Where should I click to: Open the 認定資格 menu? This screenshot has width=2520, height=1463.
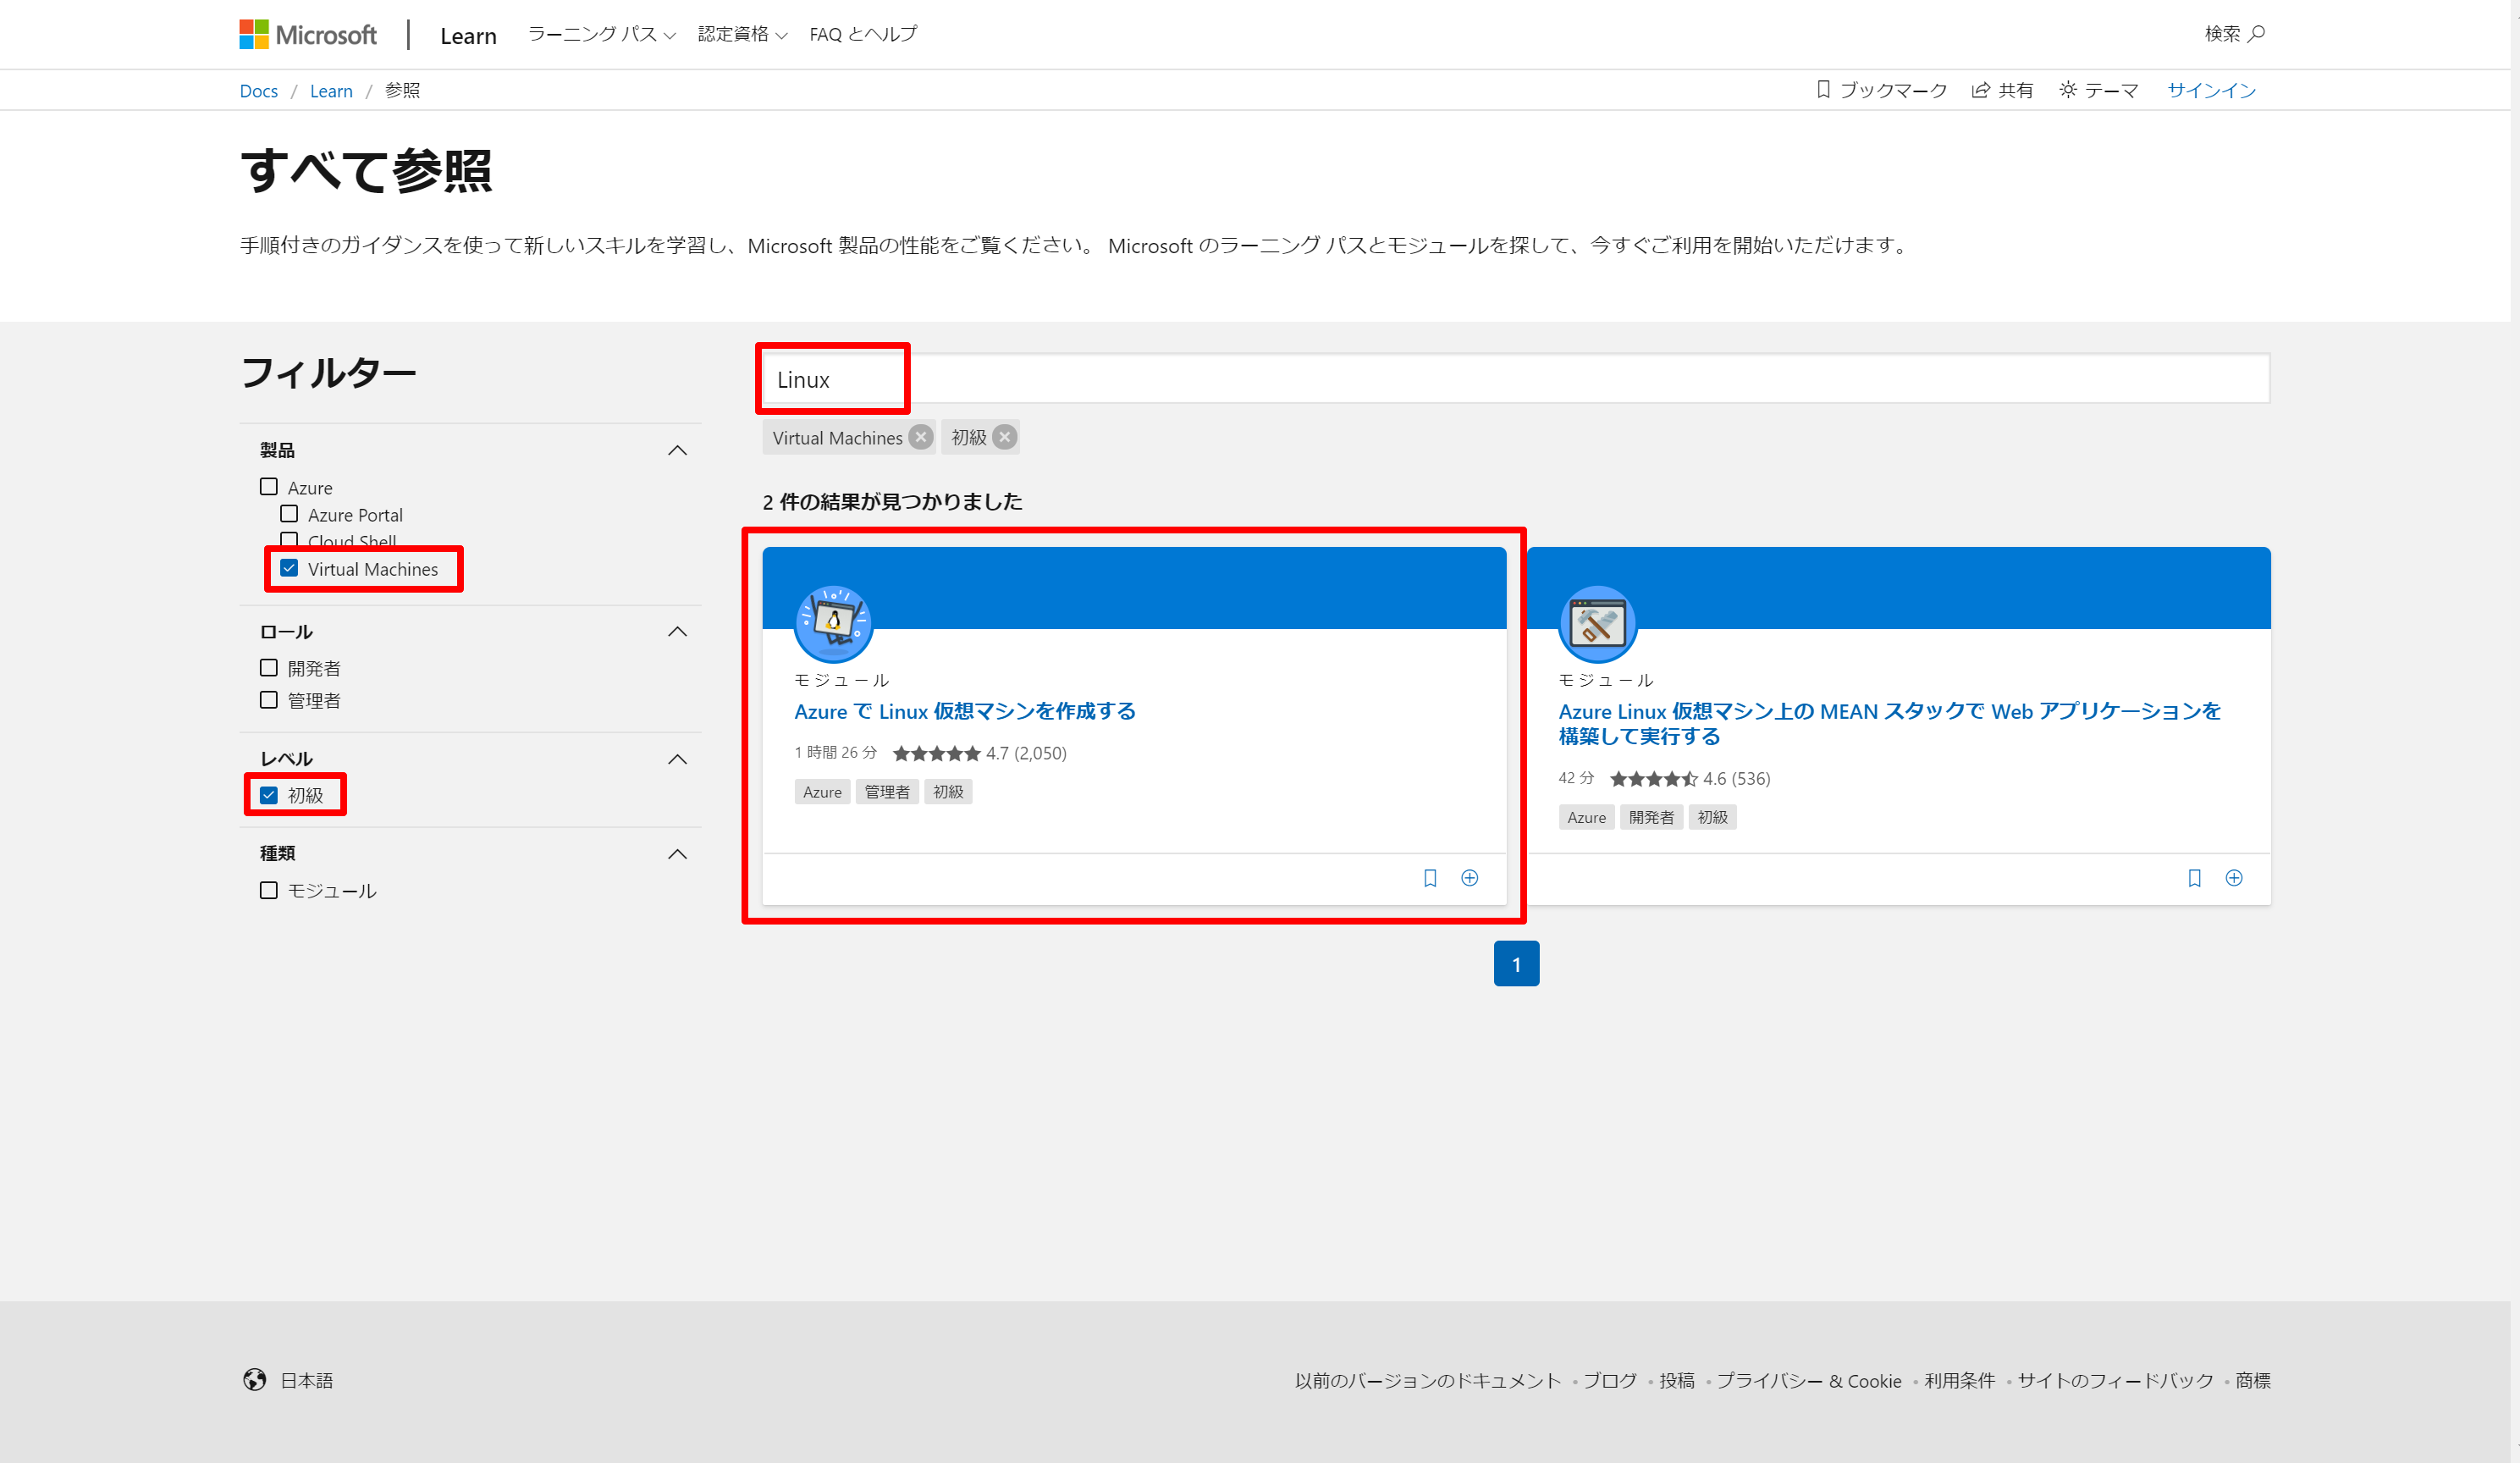click(x=742, y=35)
